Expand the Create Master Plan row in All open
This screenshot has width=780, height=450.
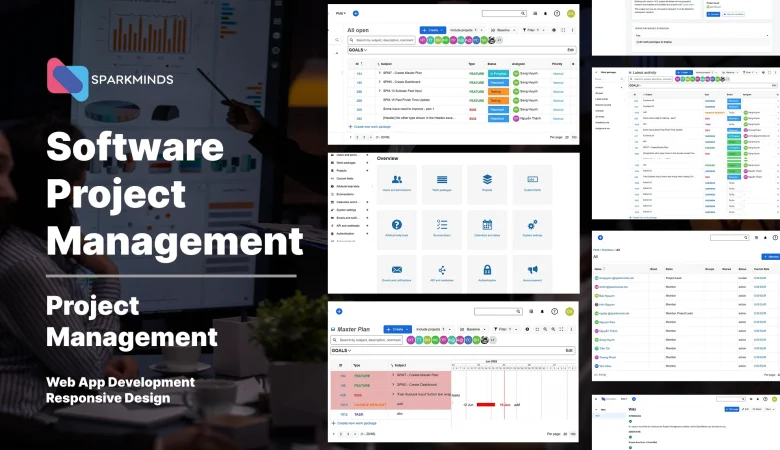pyautogui.click(x=380, y=73)
